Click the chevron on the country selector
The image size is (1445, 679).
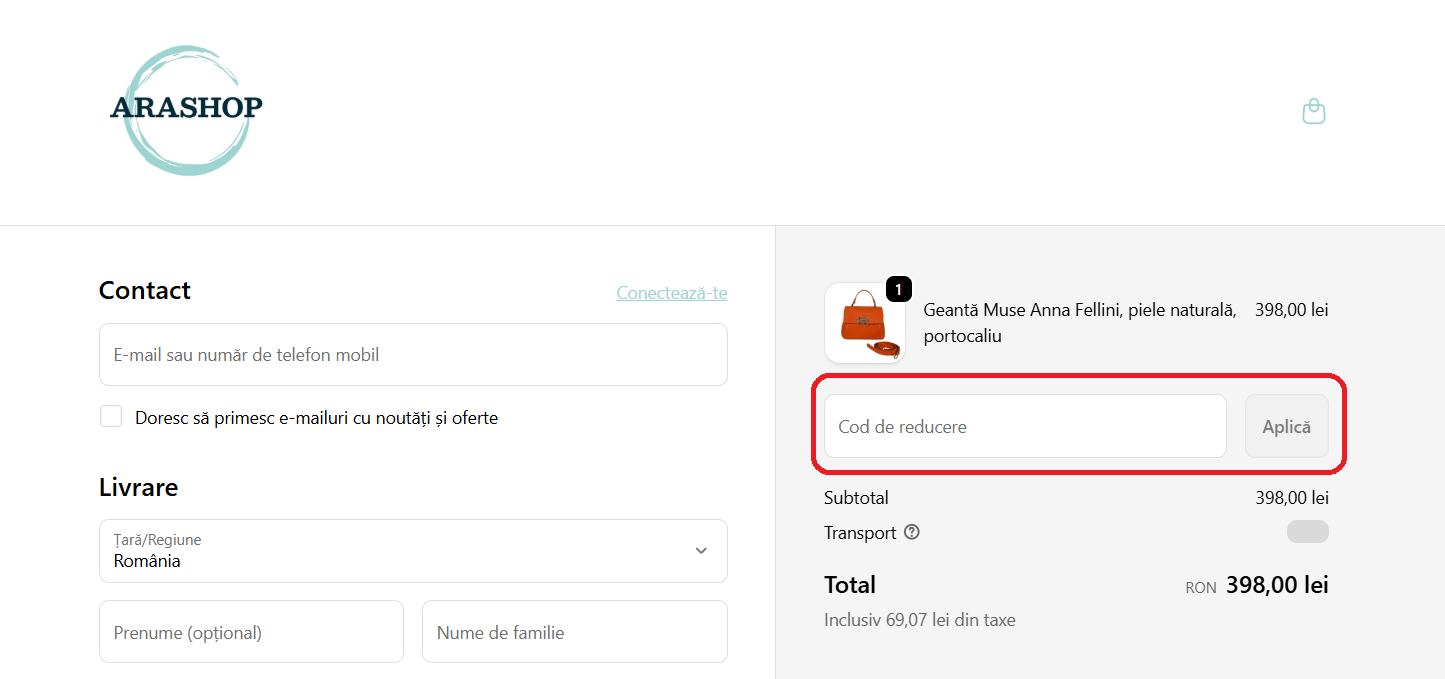coord(700,550)
